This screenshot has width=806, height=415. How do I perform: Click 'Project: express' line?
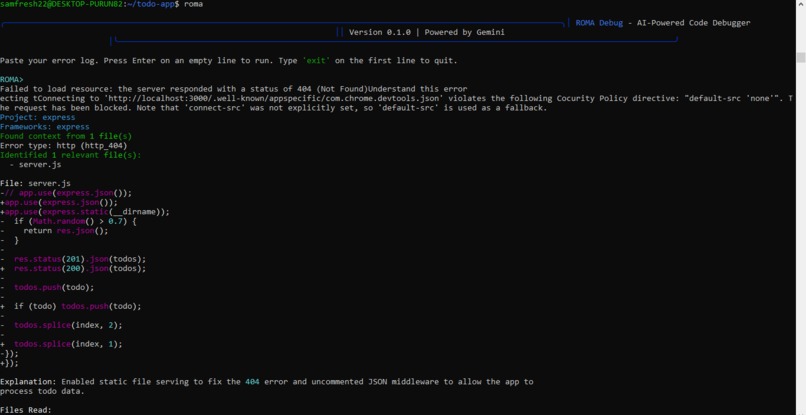(38, 117)
